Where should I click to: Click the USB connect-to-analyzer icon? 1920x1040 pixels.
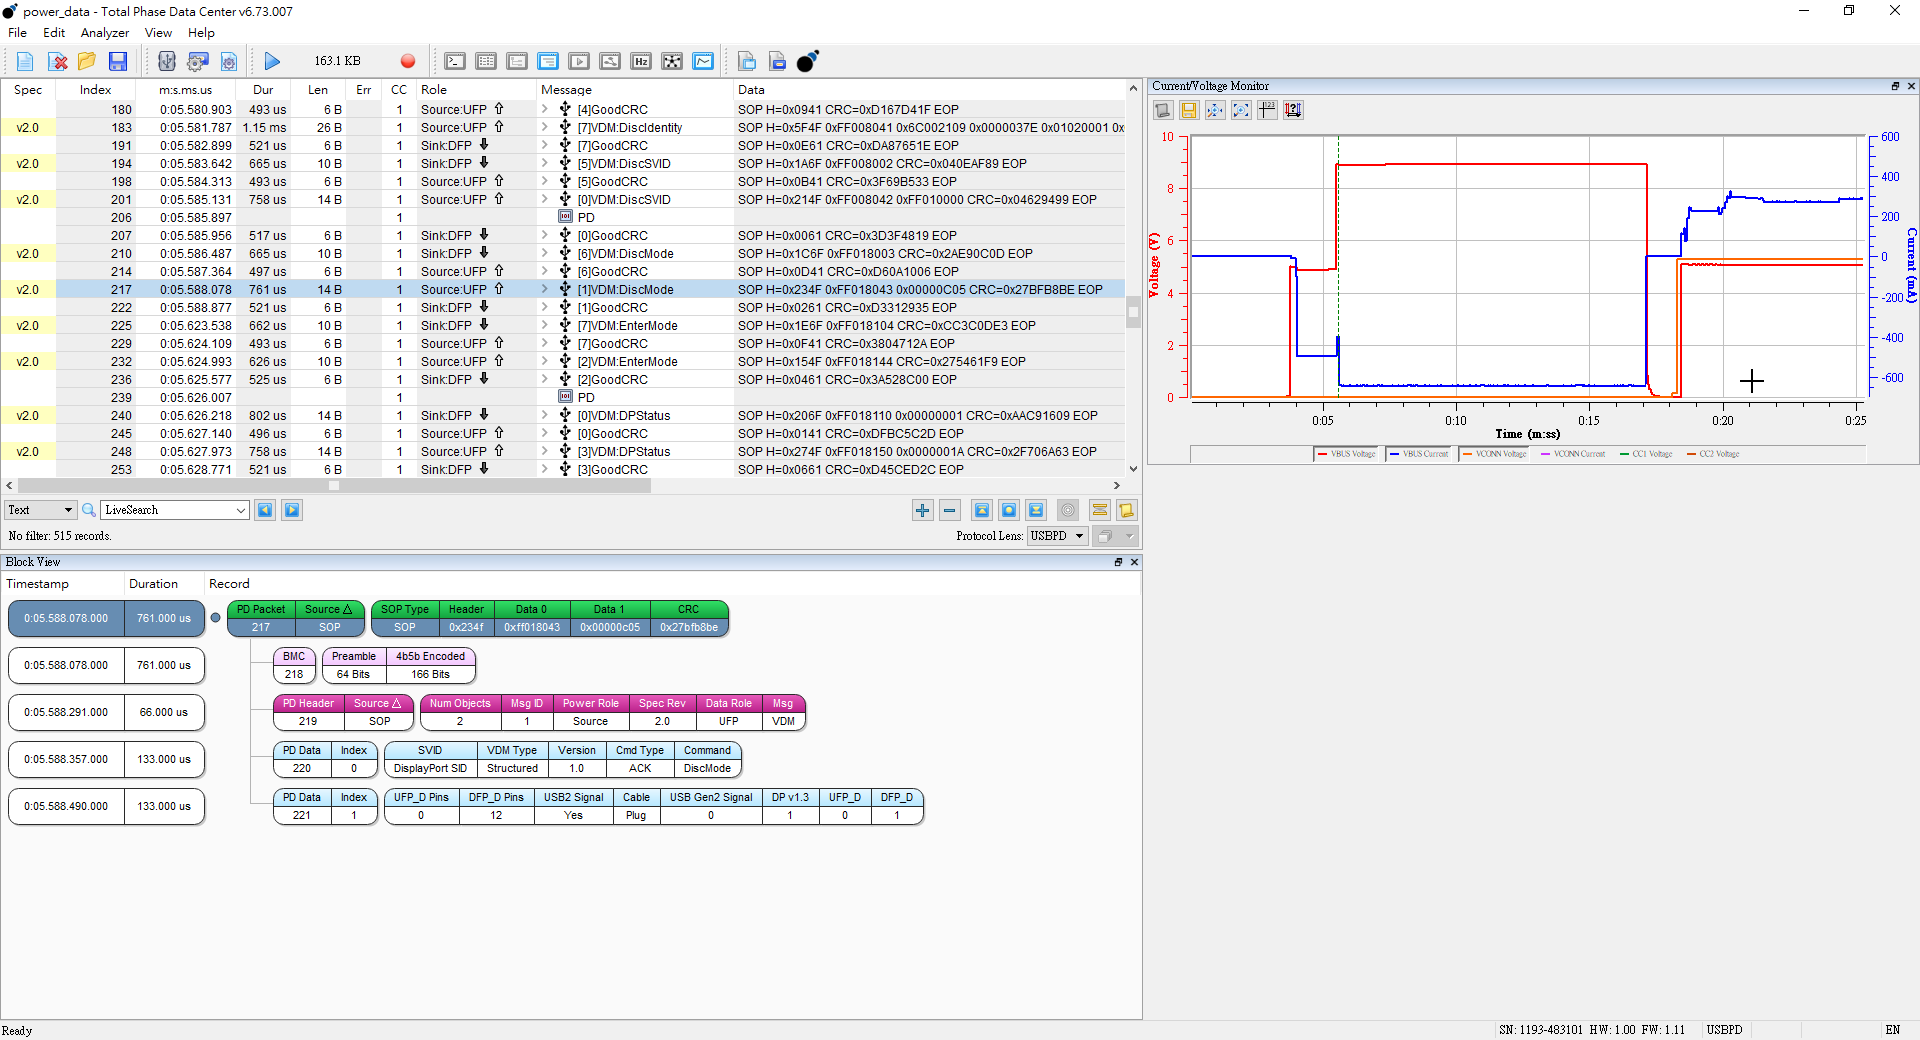(x=167, y=61)
